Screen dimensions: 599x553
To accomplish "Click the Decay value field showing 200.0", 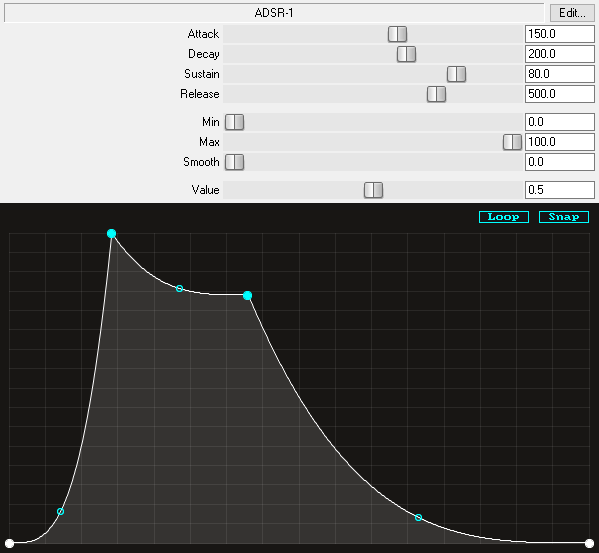I will click(x=560, y=54).
